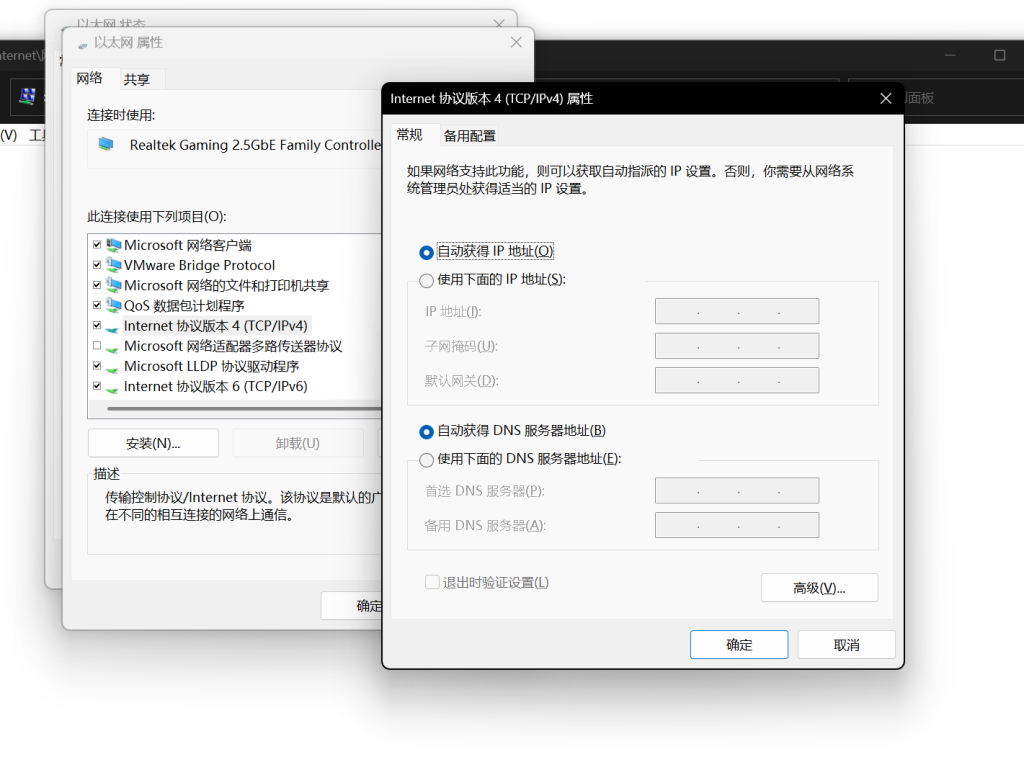The height and width of the screenshot is (775, 1024).
Task: Click the 安装(N) button
Action: point(152,443)
